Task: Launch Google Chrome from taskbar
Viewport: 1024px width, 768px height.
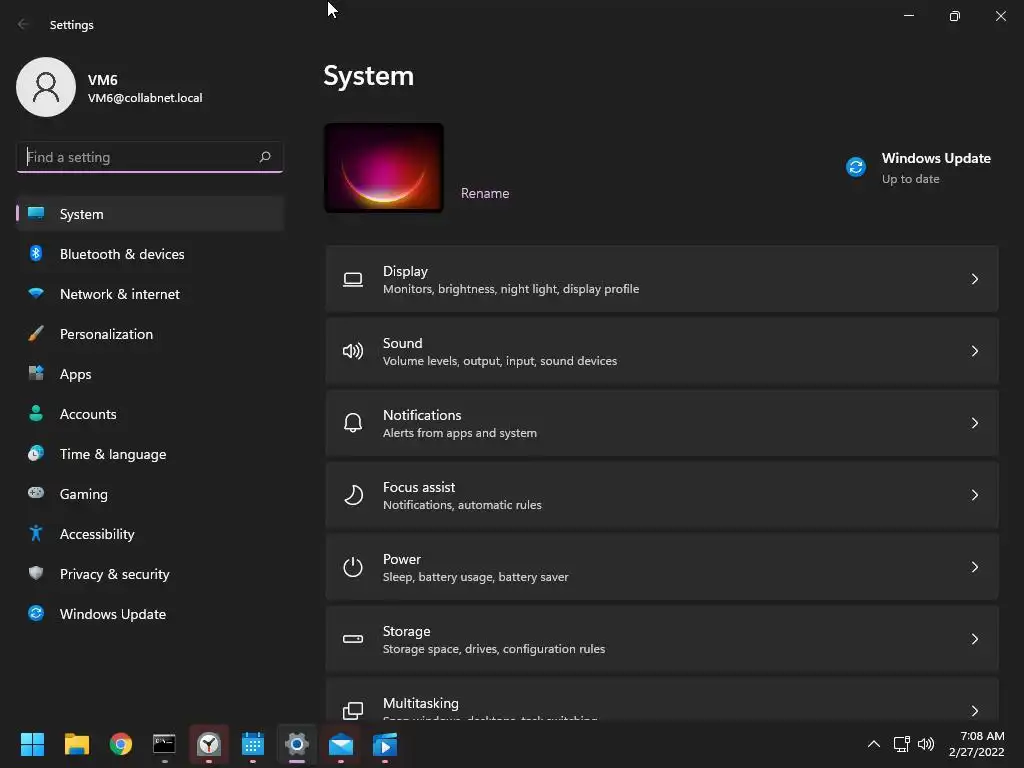Action: (121, 744)
